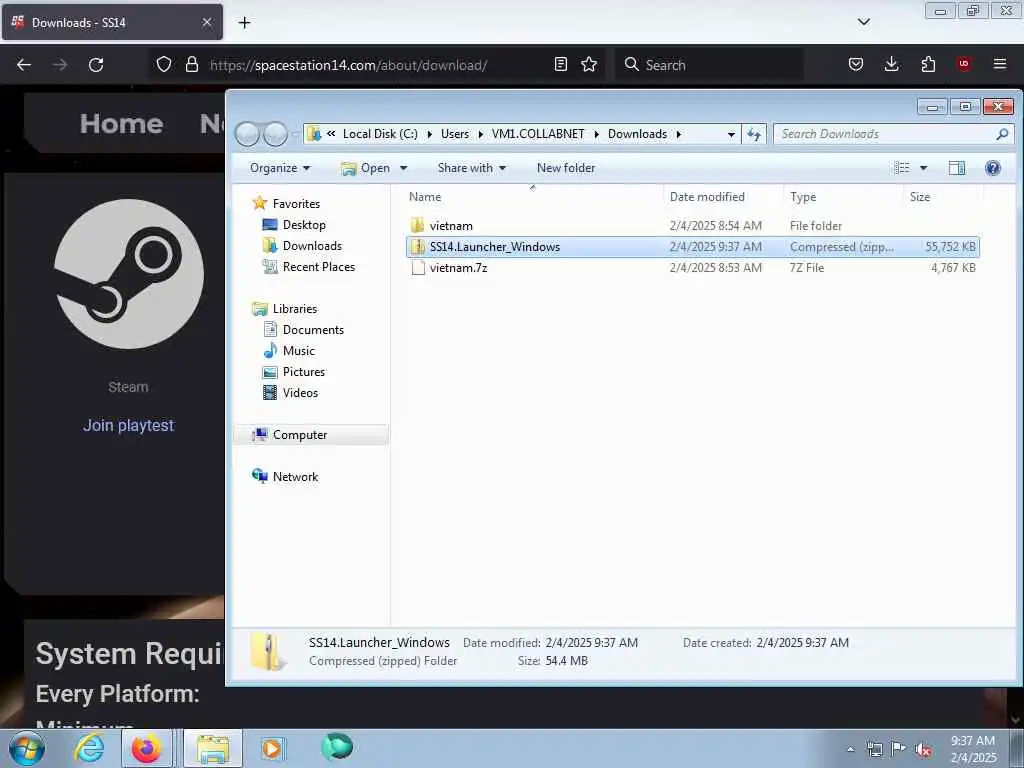Click the uBlock Origin extension icon
1024x768 pixels.
coord(964,64)
